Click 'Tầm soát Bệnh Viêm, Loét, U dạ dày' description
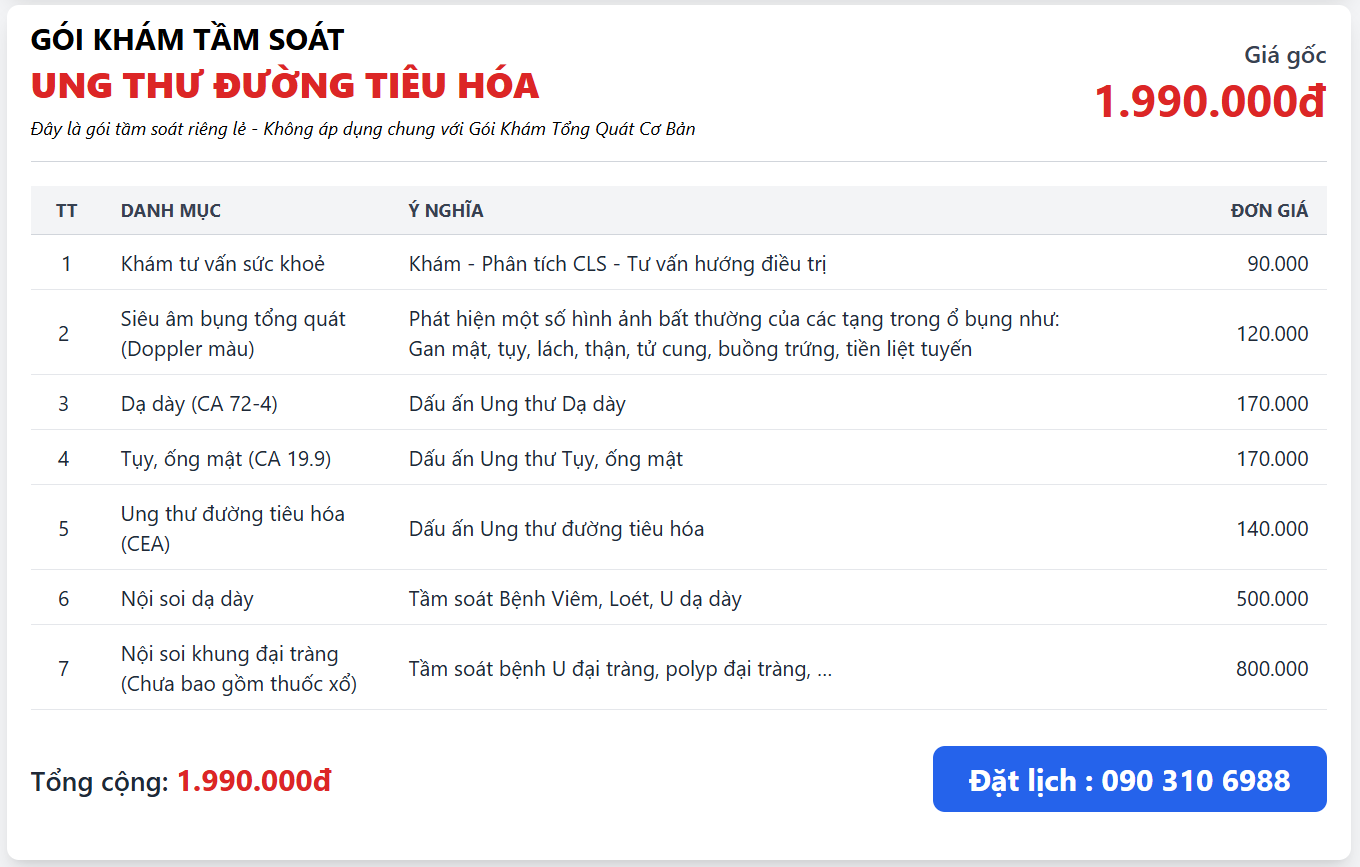The width and height of the screenshot is (1360, 867). click(x=575, y=599)
